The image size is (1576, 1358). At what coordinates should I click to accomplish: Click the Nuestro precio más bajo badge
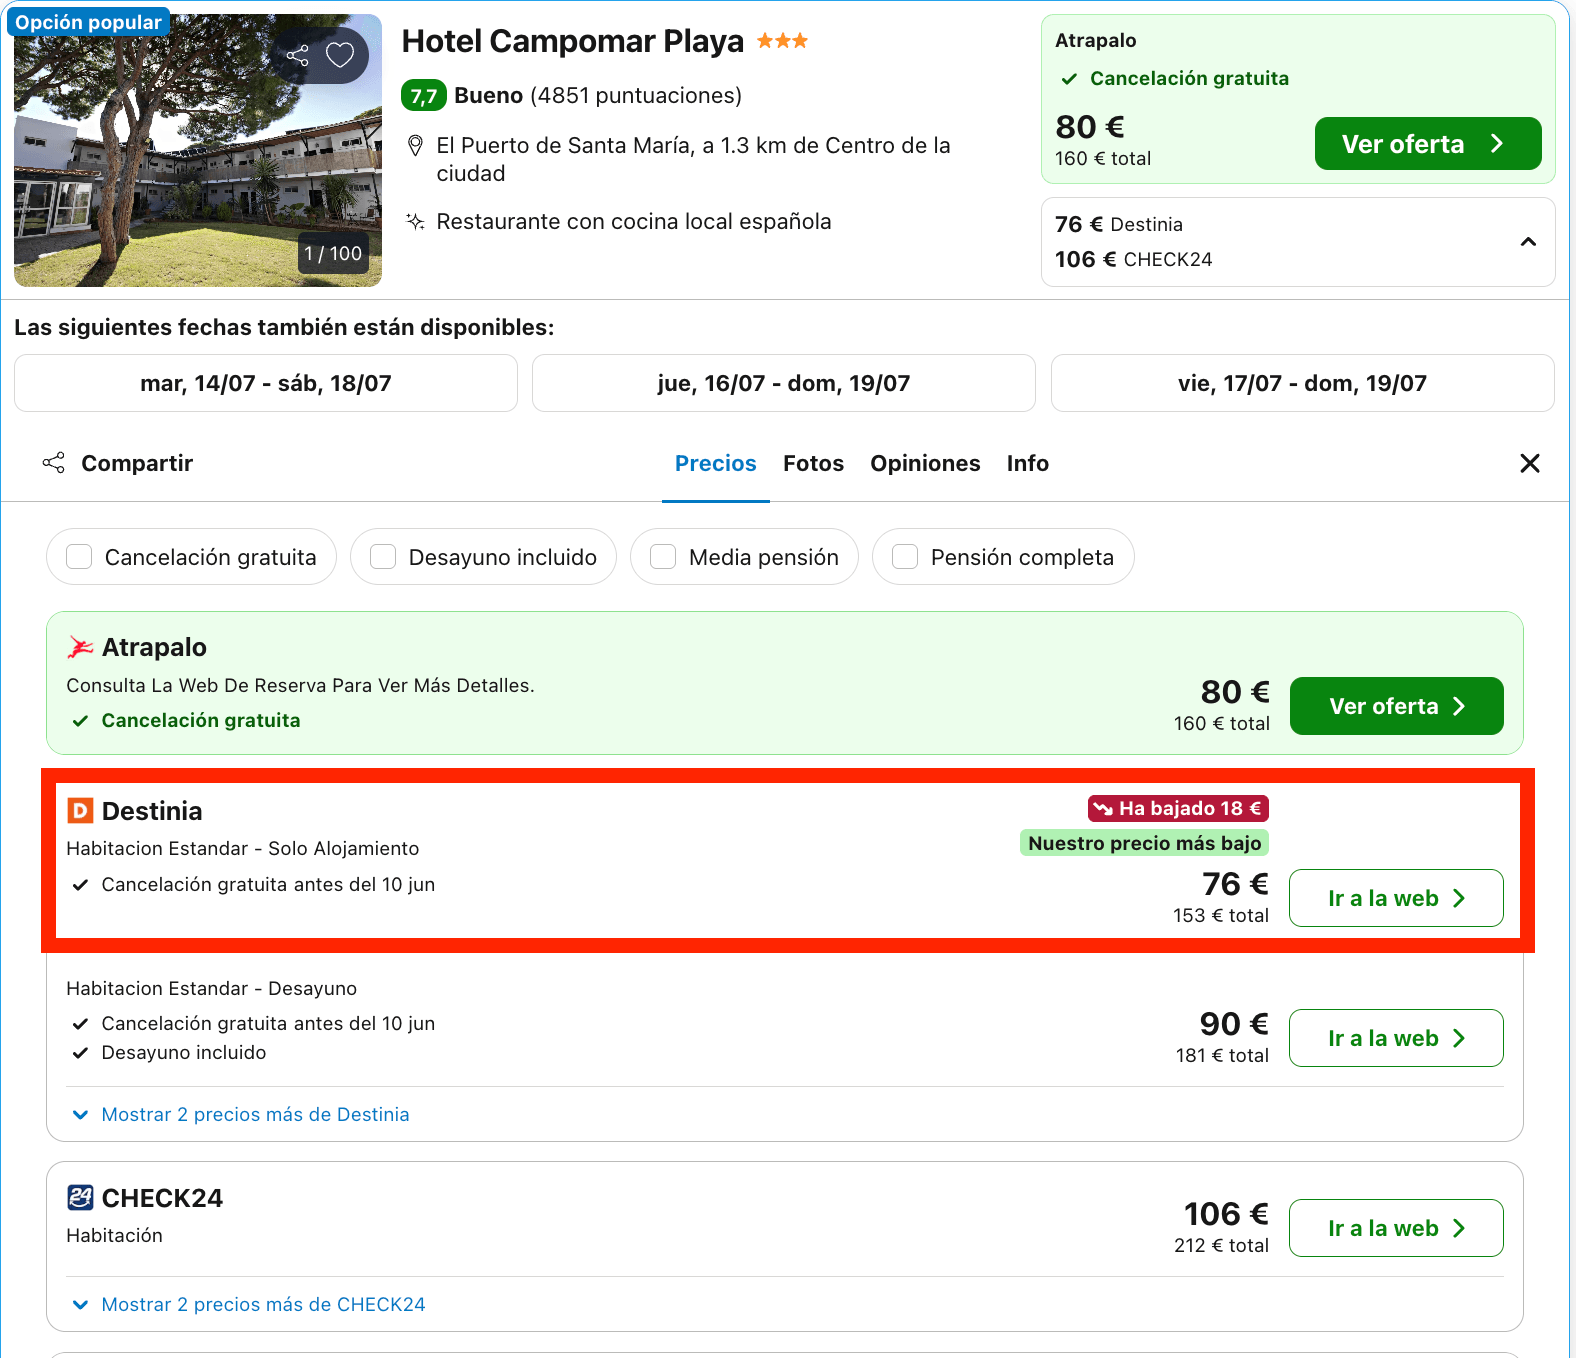[1144, 843]
